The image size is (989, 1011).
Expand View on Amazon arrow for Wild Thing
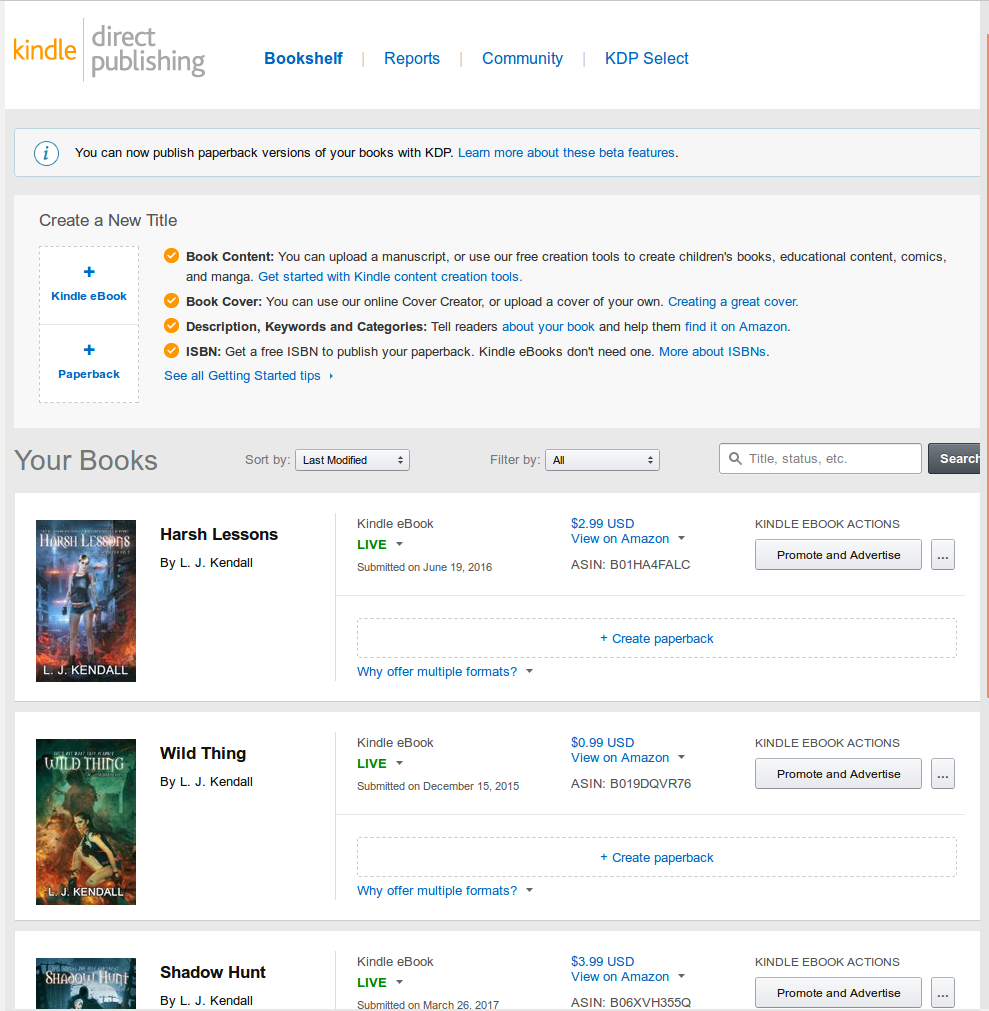tap(682, 758)
